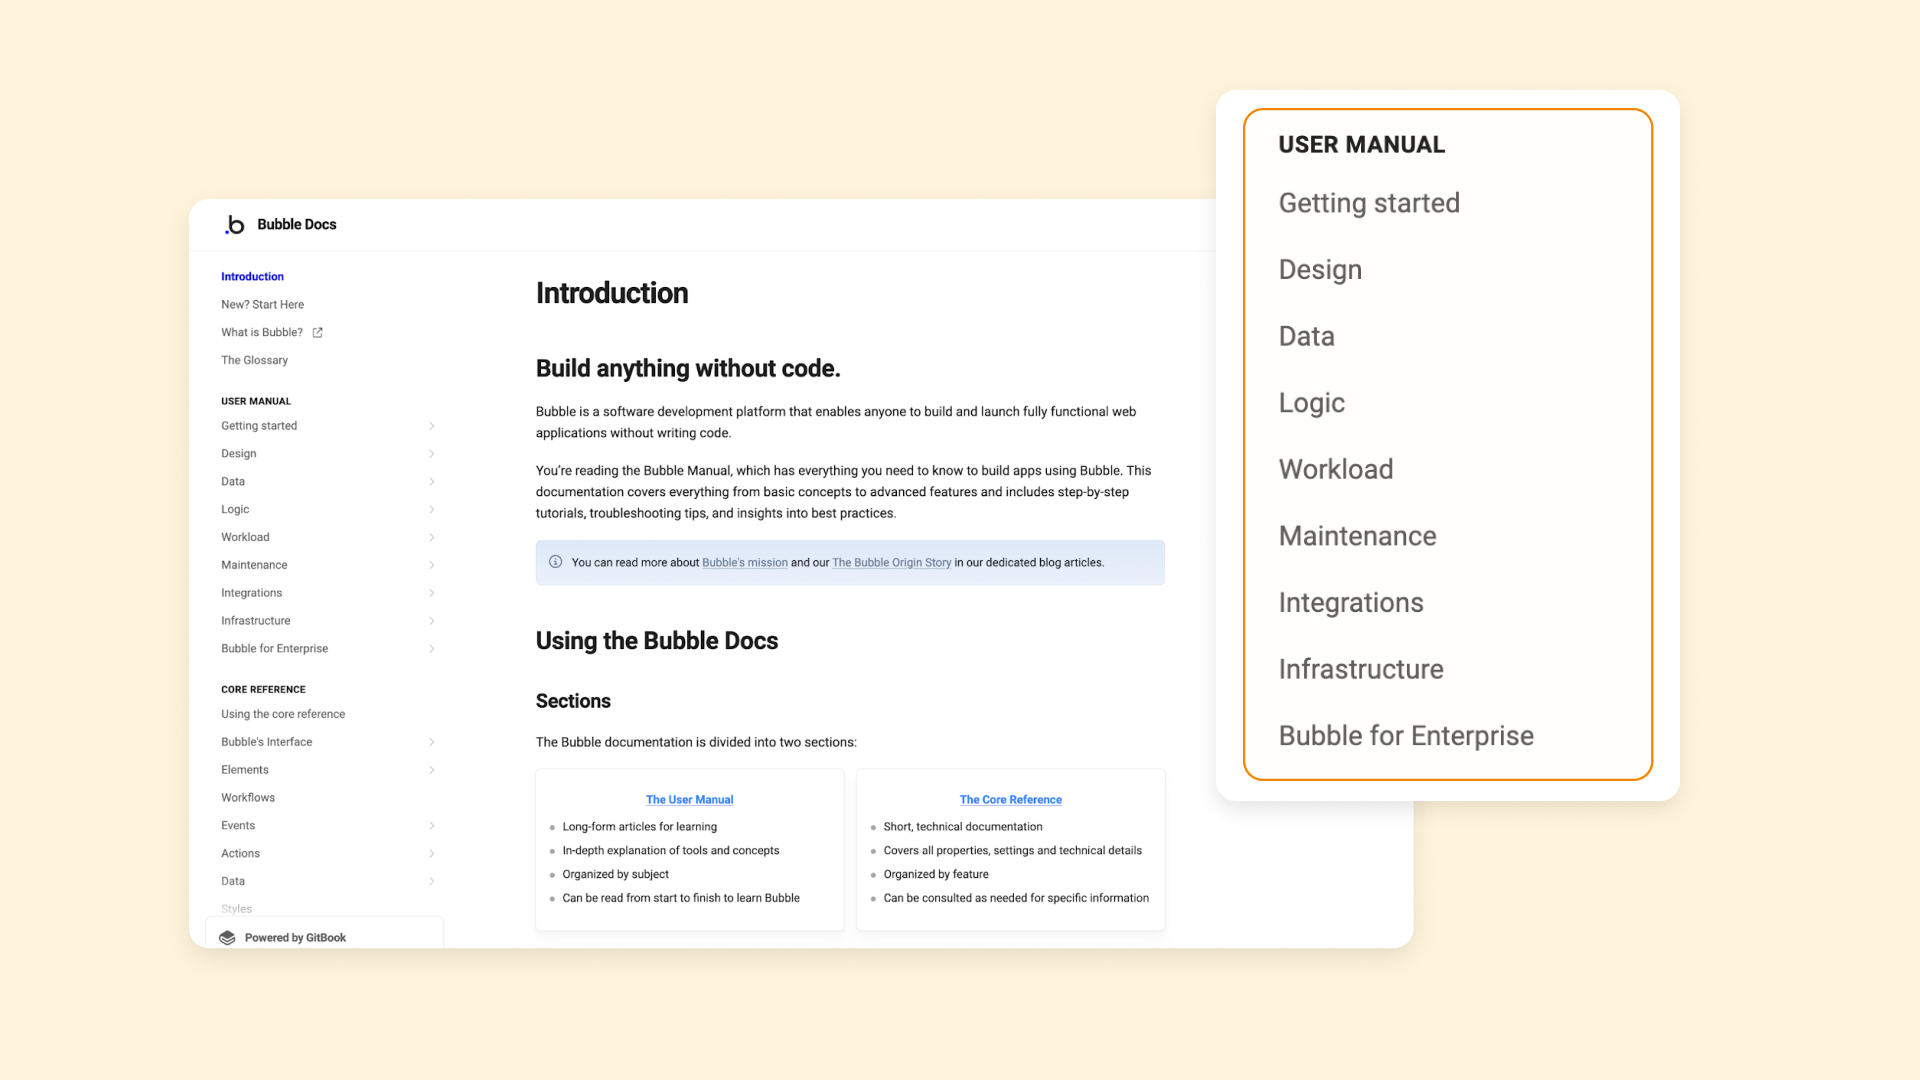This screenshot has height=1080, width=1920.
Task: Open The Bubble Origin Story link
Action: [x=891, y=562]
